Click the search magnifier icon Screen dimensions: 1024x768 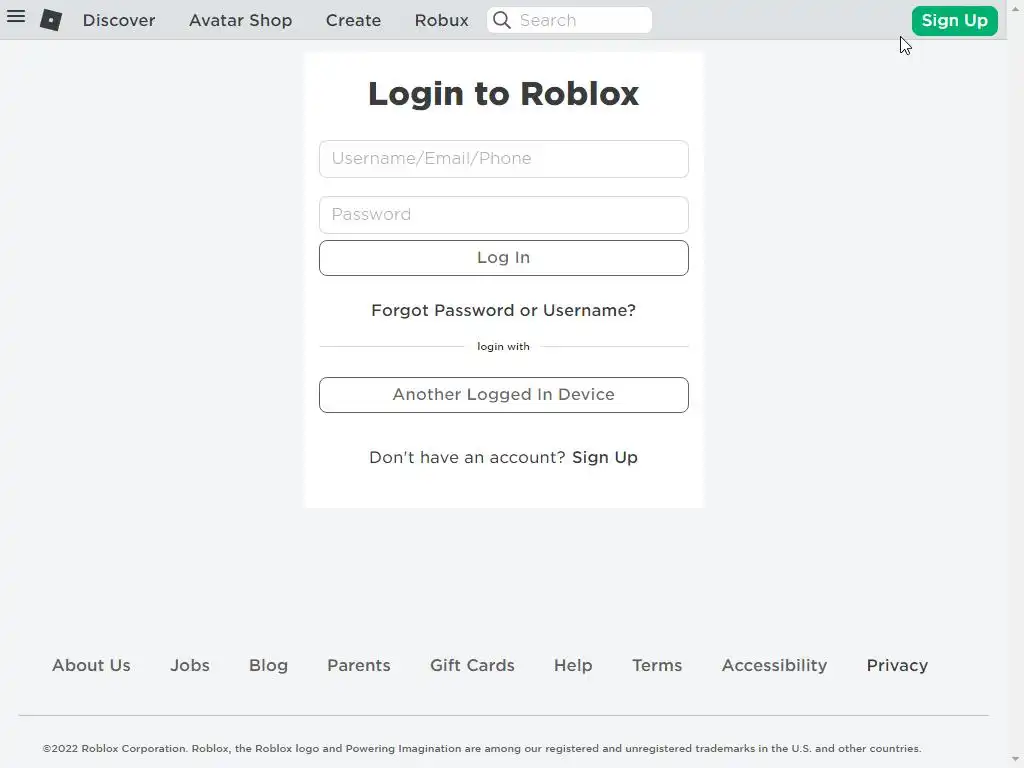502,20
